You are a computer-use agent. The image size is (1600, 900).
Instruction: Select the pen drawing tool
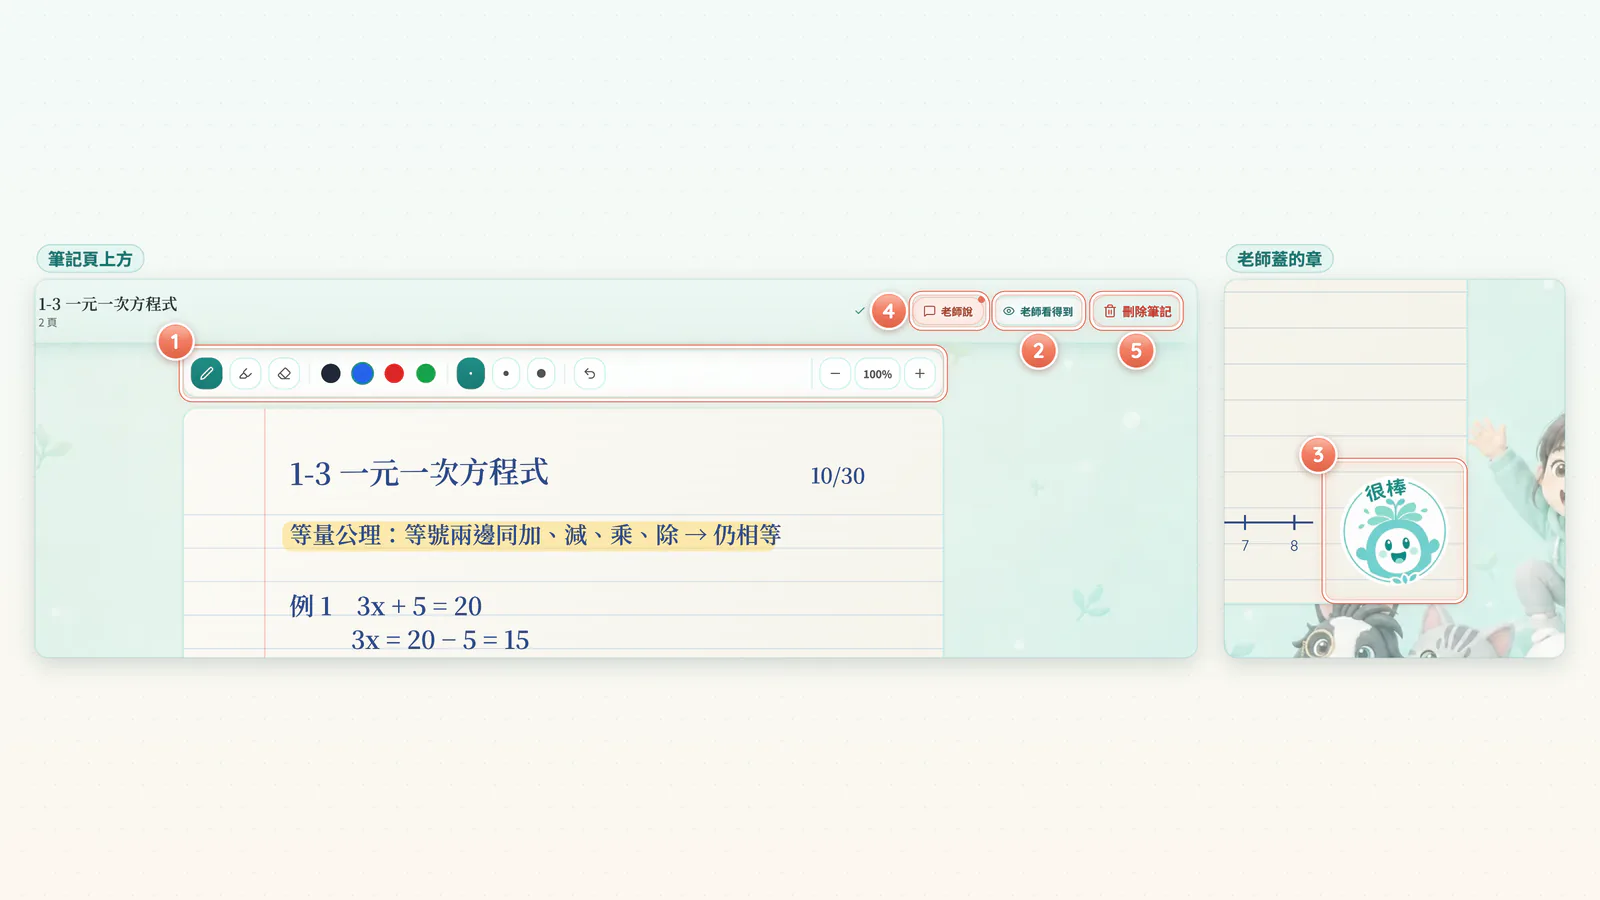(x=206, y=374)
